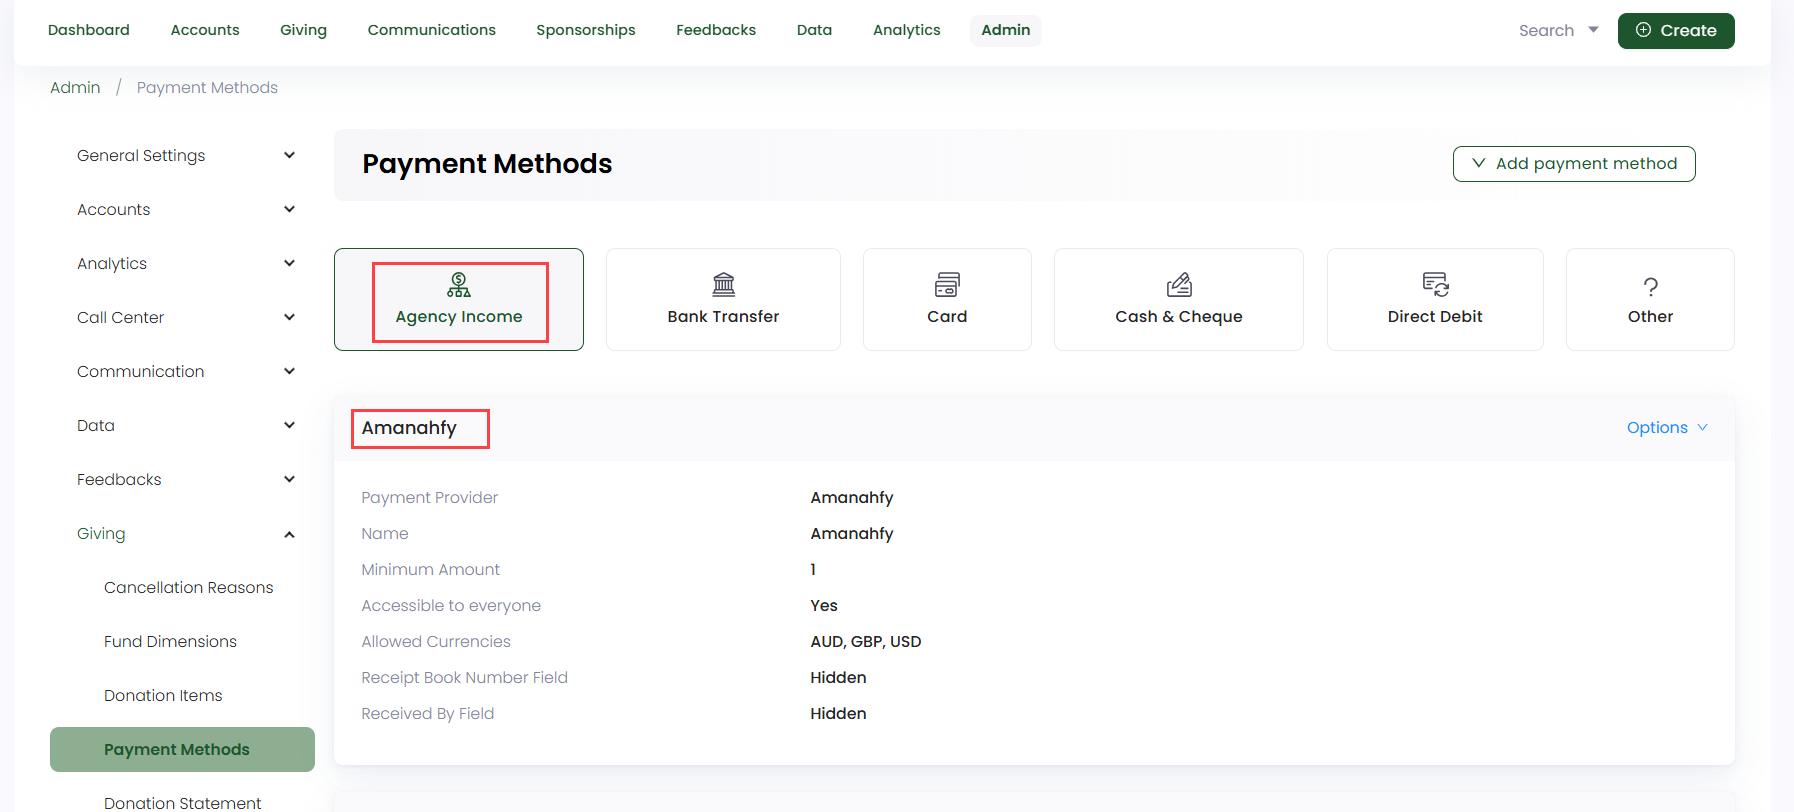1794x812 pixels.
Task: Select the Bank Transfer tab label
Action: [x=723, y=316]
